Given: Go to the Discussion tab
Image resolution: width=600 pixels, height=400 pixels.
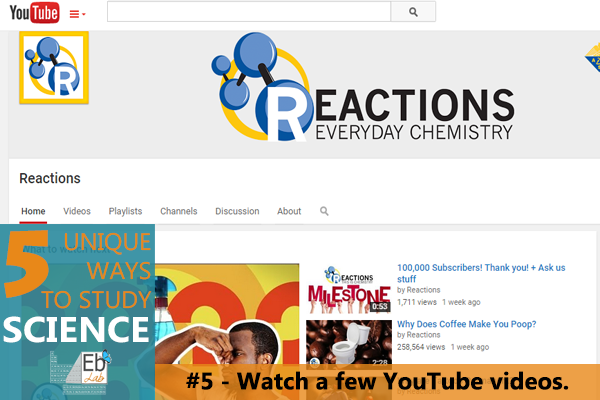Looking at the screenshot, I should (x=237, y=211).
